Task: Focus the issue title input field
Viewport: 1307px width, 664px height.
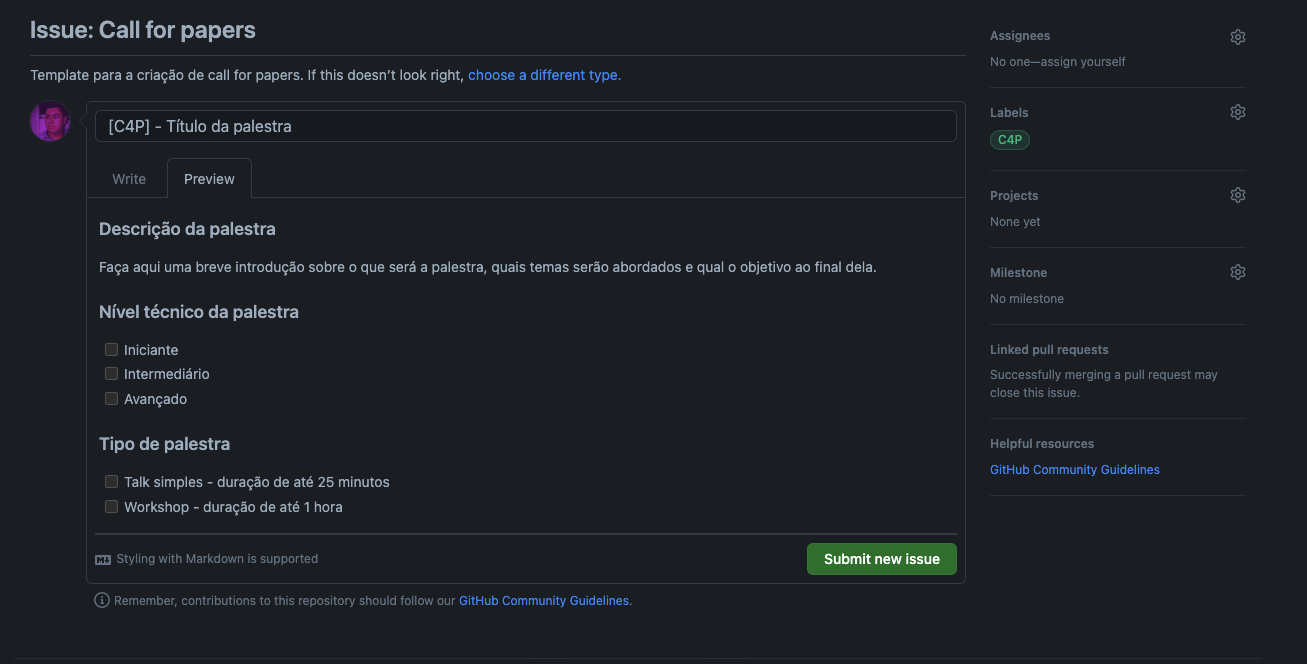Action: pos(525,126)
